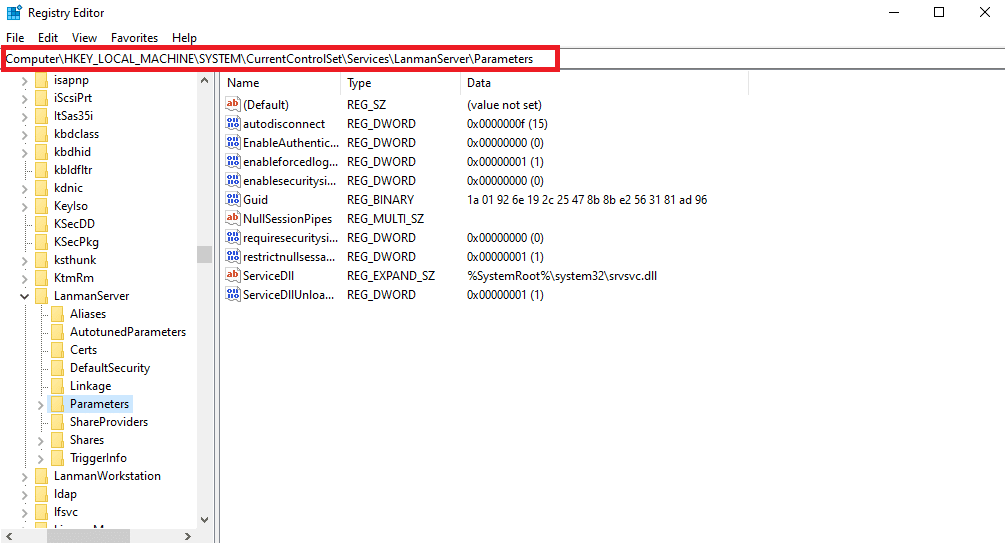Image resolution: width=1005 pixels, height=543 pixels.
Task: Select the DefaultSecurity tree key
Action: pyautogui.click(x=110, y=368)
